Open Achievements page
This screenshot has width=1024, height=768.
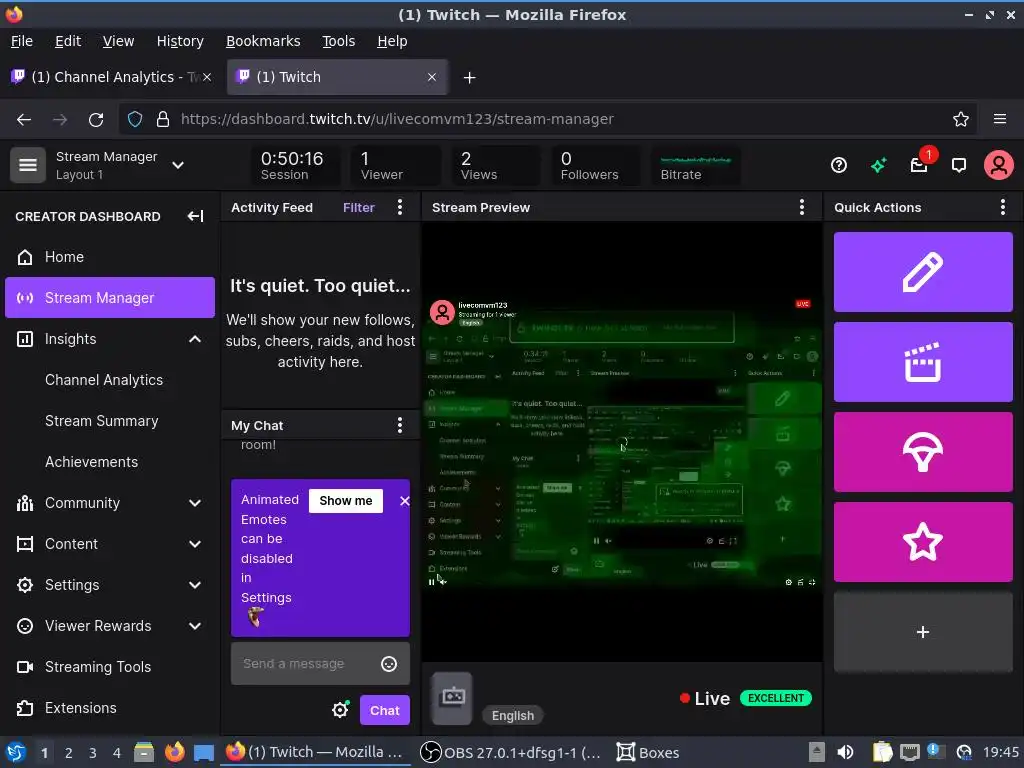[x=91, y=462]
